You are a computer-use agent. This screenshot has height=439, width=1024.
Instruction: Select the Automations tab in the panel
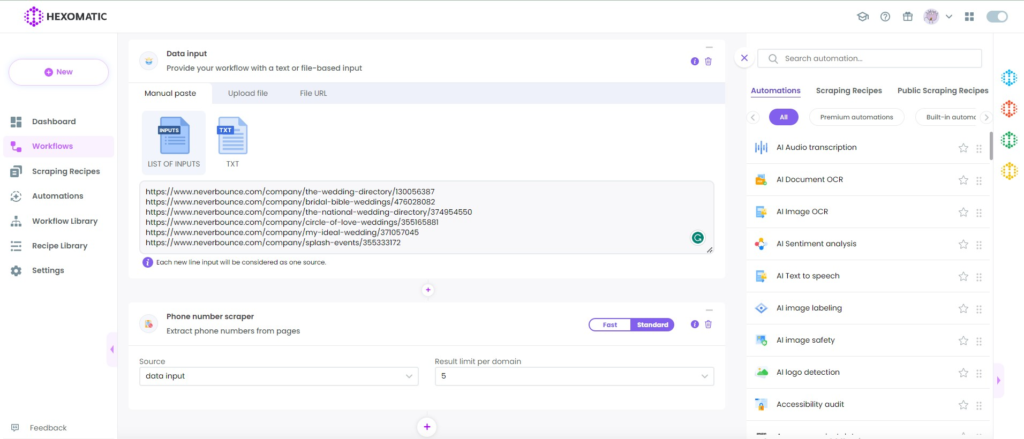click(775, 91)
